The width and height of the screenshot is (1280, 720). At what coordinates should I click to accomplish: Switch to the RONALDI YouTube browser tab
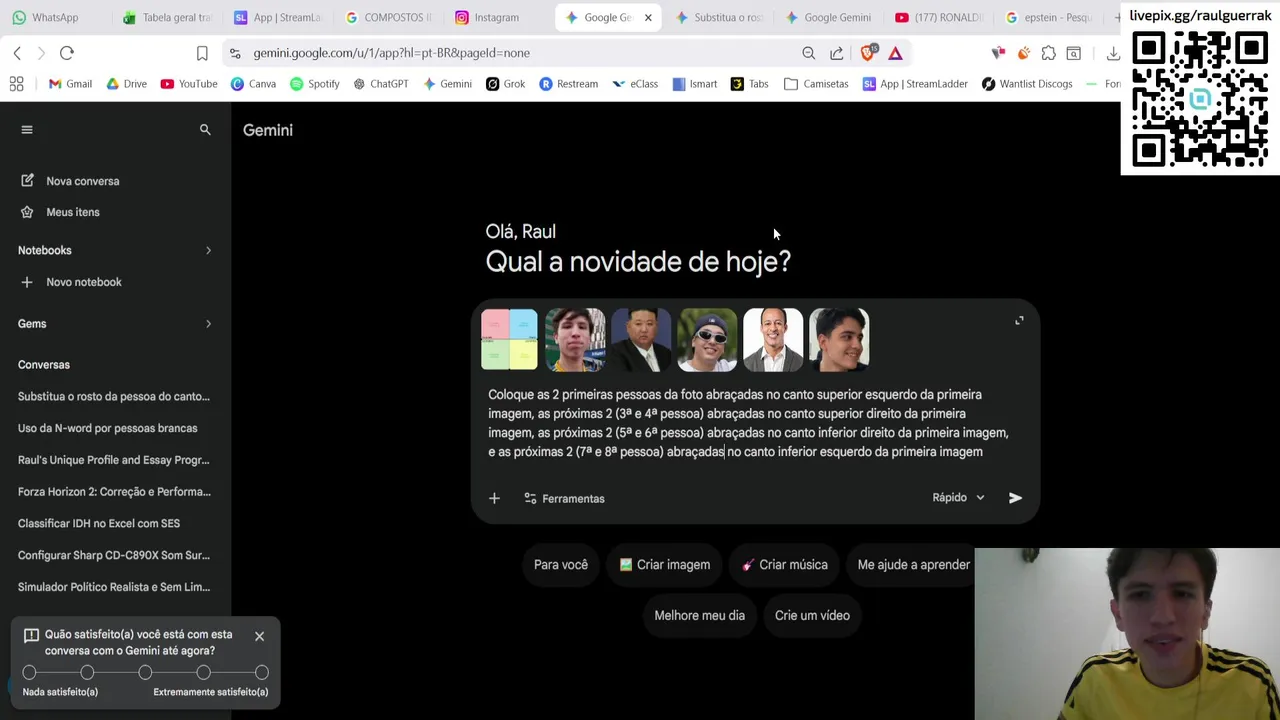point(938,17)
